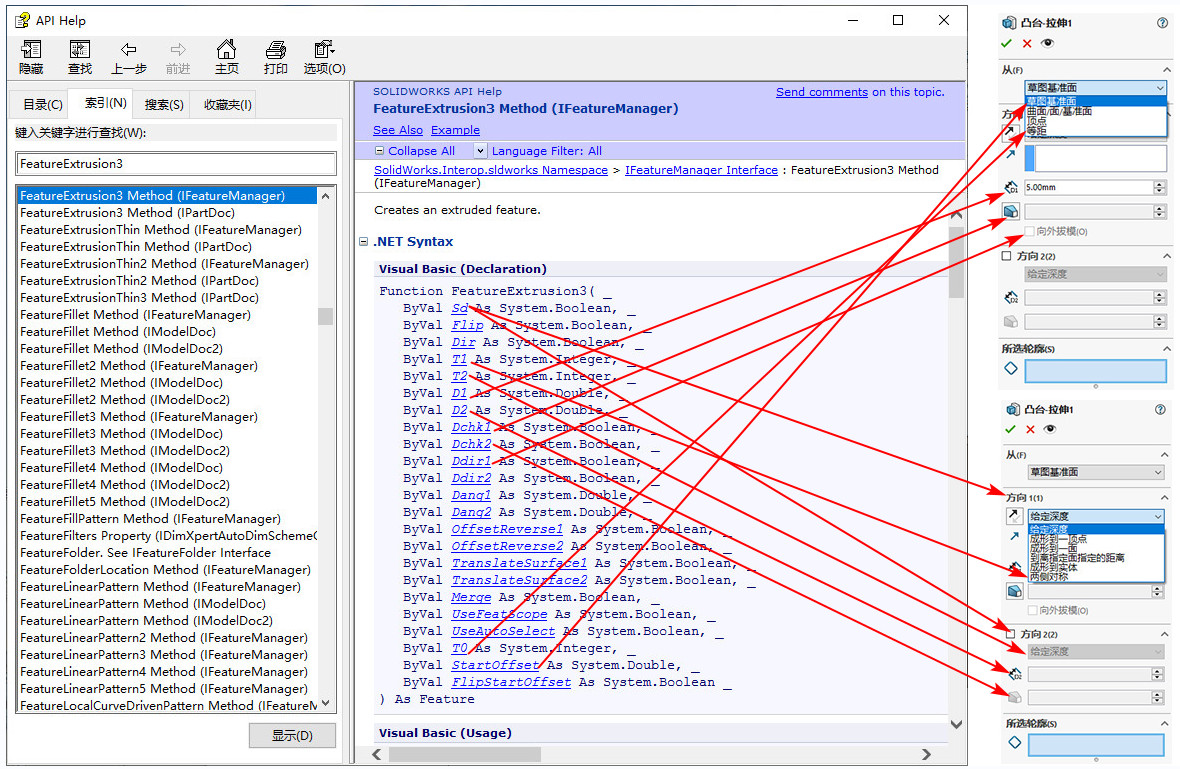Click the D2 depth icon in lower panel

pyautogui.click(x=1014, y=673)
